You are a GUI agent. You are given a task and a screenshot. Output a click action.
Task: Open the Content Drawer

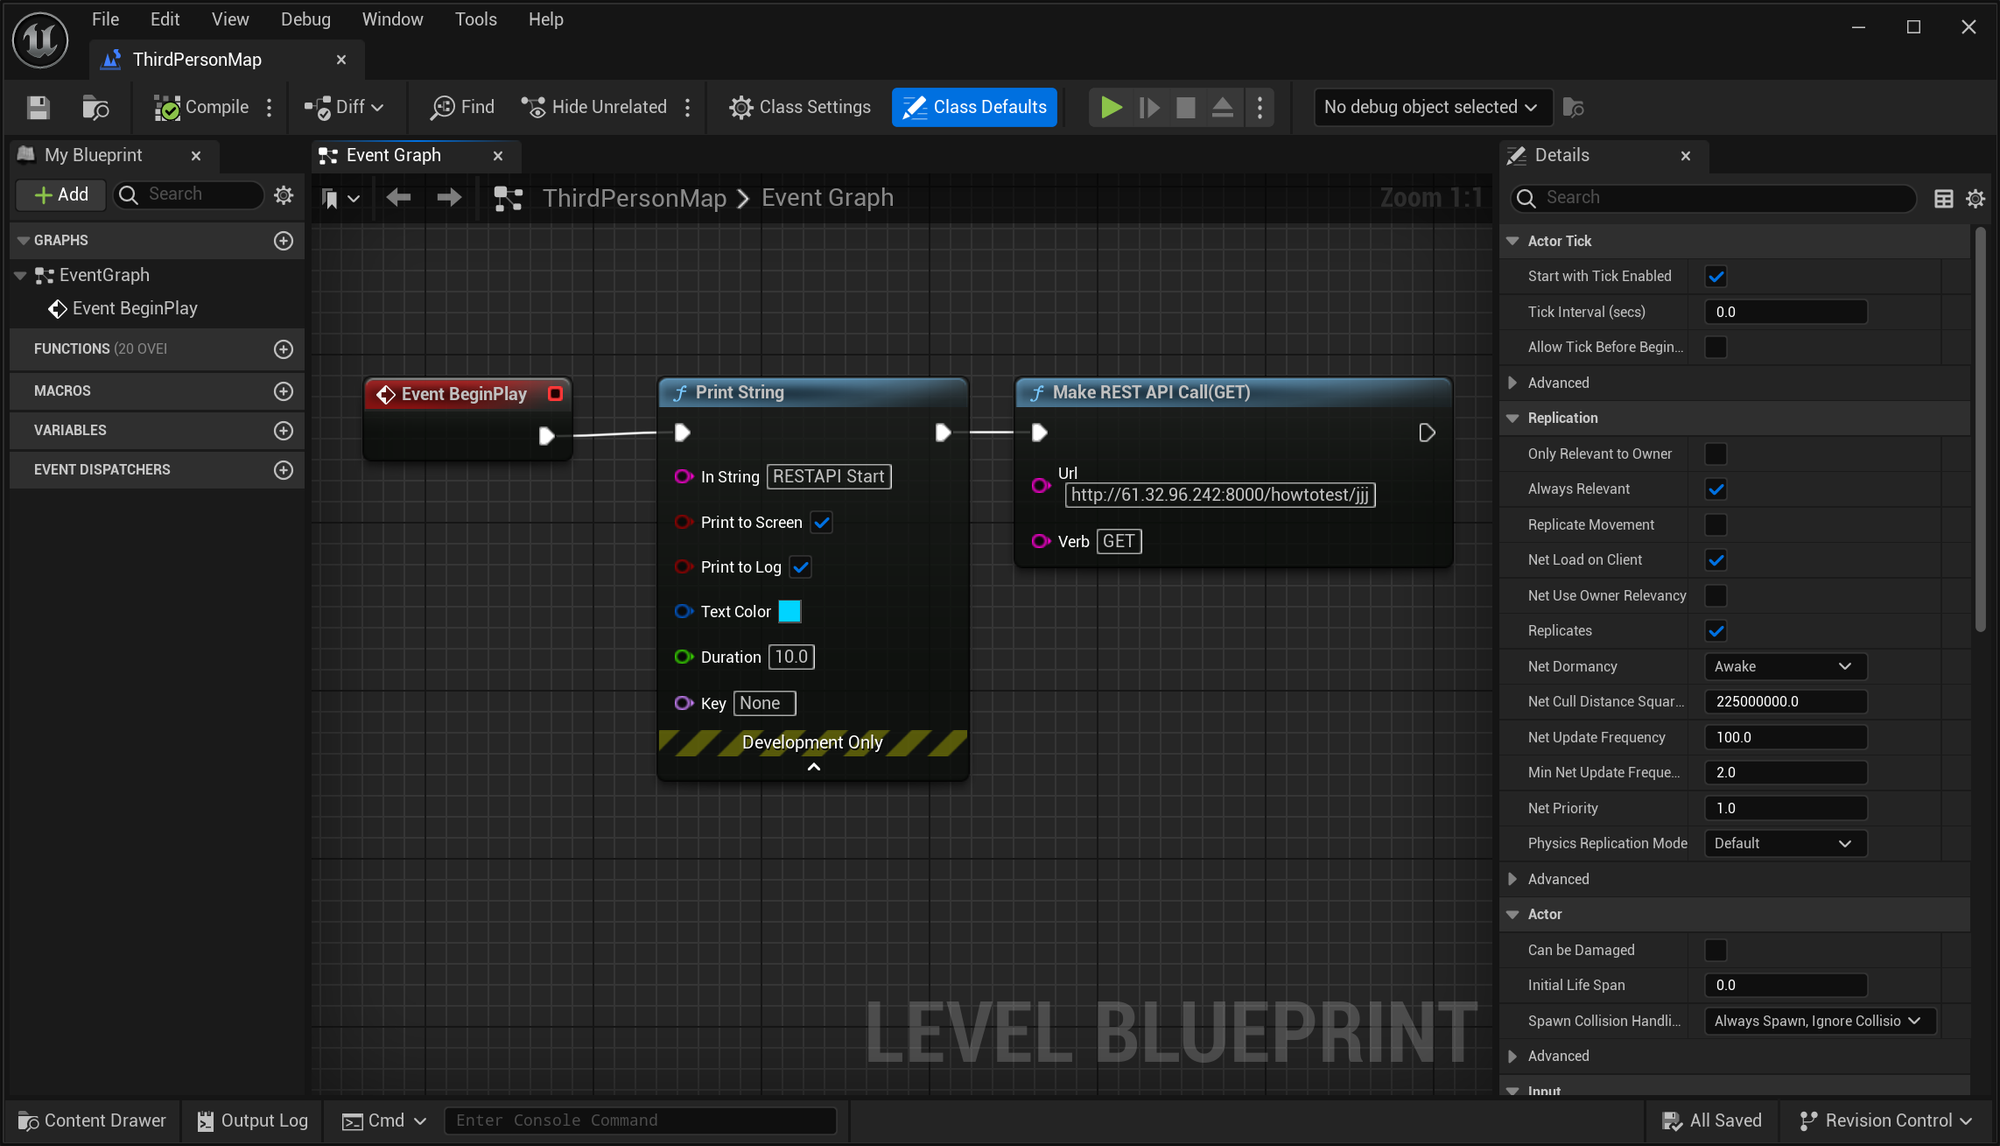click(x=92, y=1120)
